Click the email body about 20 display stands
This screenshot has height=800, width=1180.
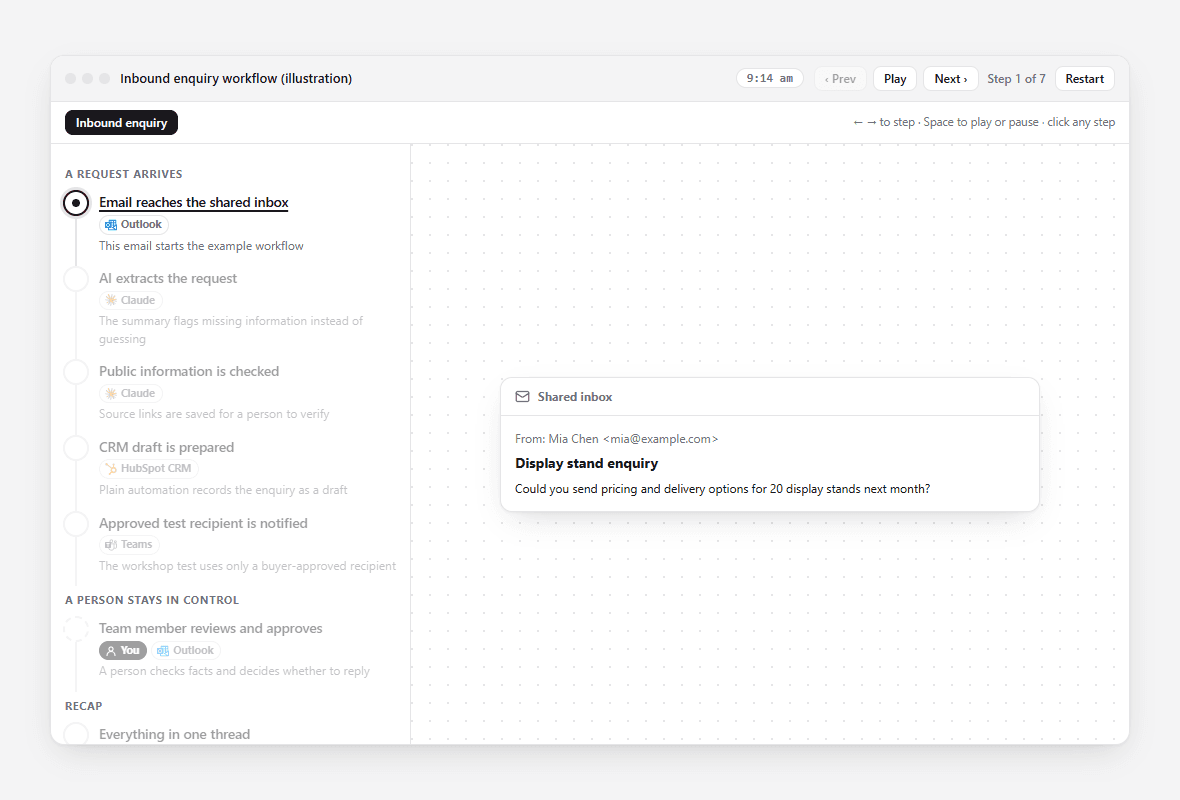[x=722, y=489]
